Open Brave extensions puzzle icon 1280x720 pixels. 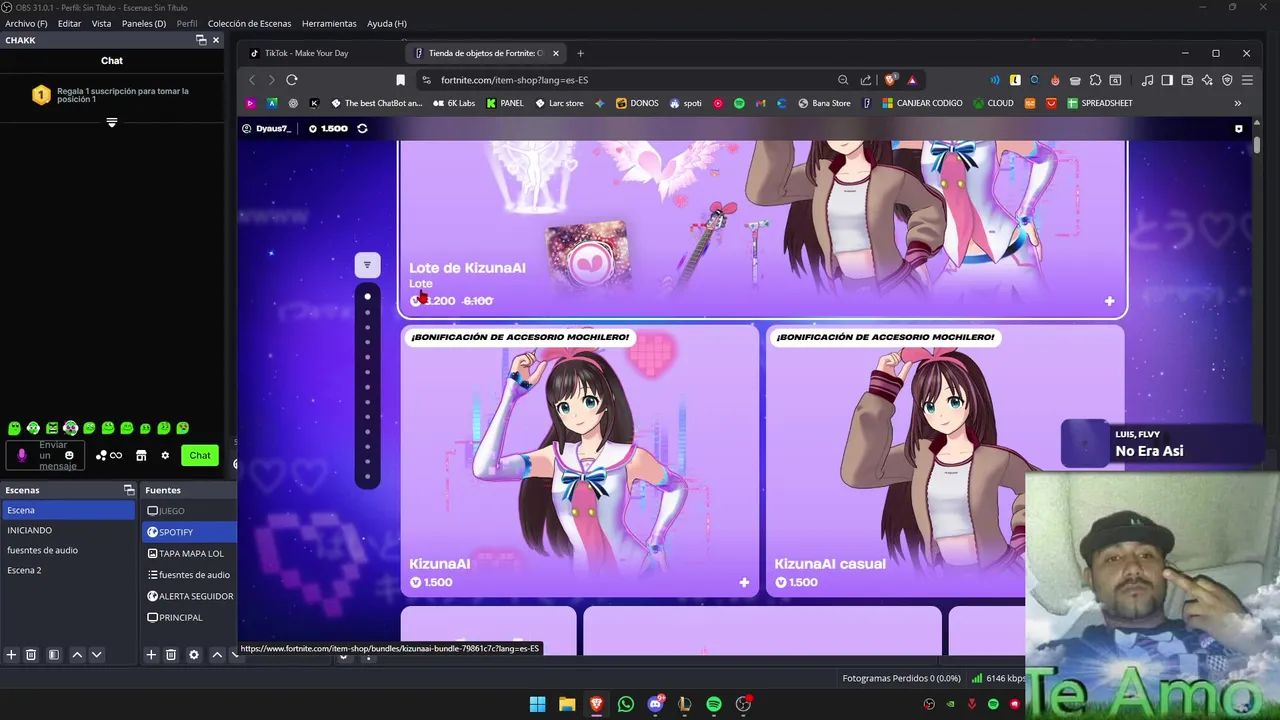pos(1095,80)
